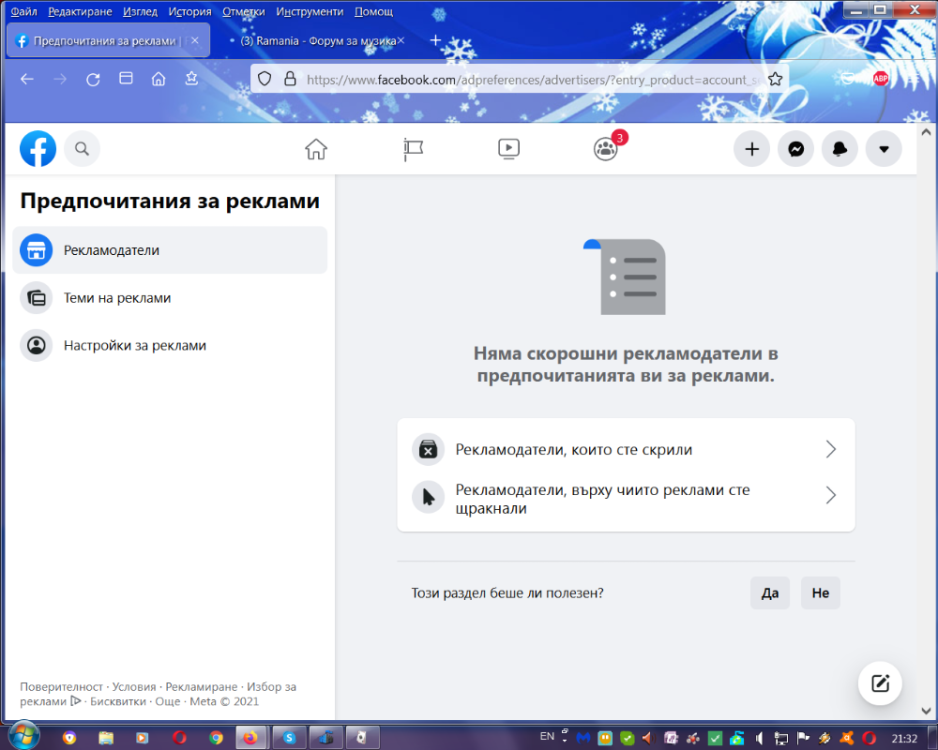Select Теми на реклами sidebar item
The height and width of the screenshot is (750, 938).
170,298
